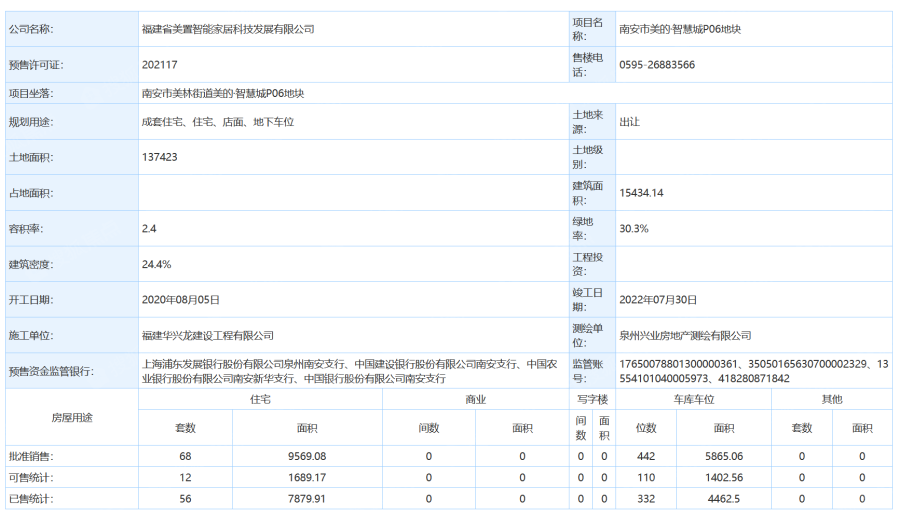Click sold residential area 7879.91
The image size is (900, 516).
click(x=307, y=499)
